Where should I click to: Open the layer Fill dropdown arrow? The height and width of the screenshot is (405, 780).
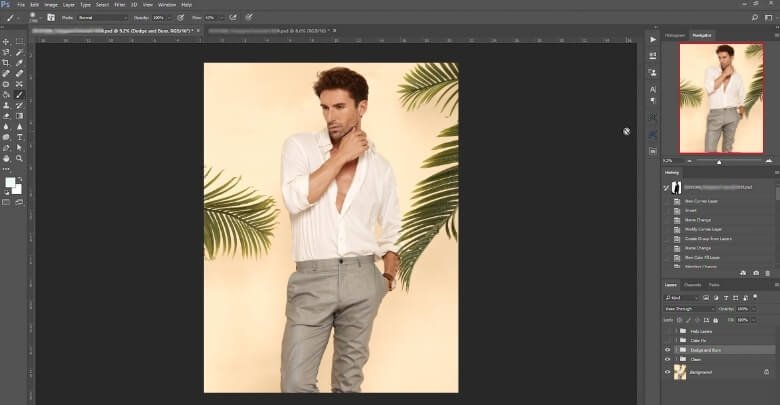[x=753, y=320]
